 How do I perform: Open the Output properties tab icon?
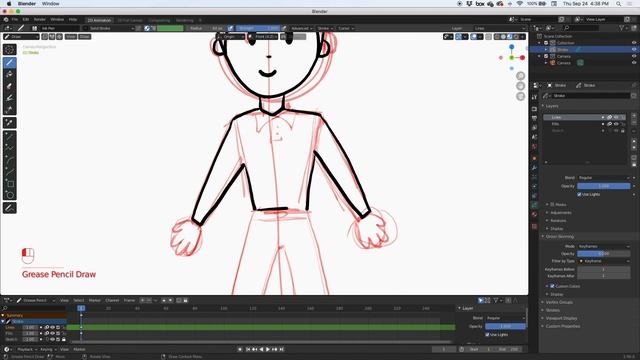[534, 118]
